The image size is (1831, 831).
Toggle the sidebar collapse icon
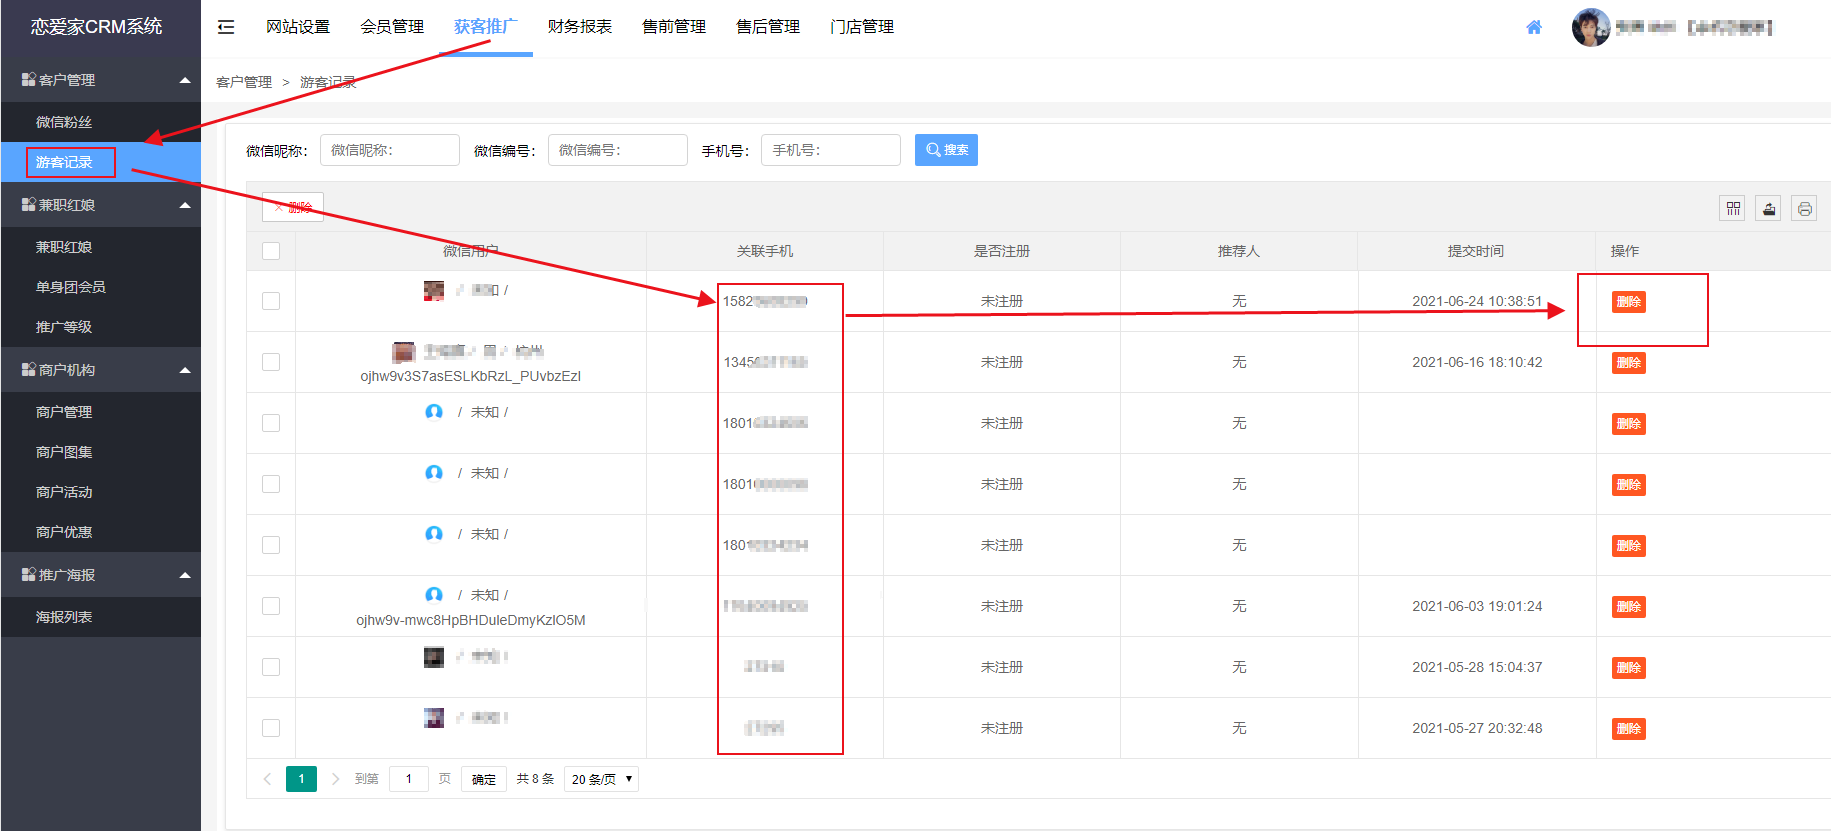226,27
